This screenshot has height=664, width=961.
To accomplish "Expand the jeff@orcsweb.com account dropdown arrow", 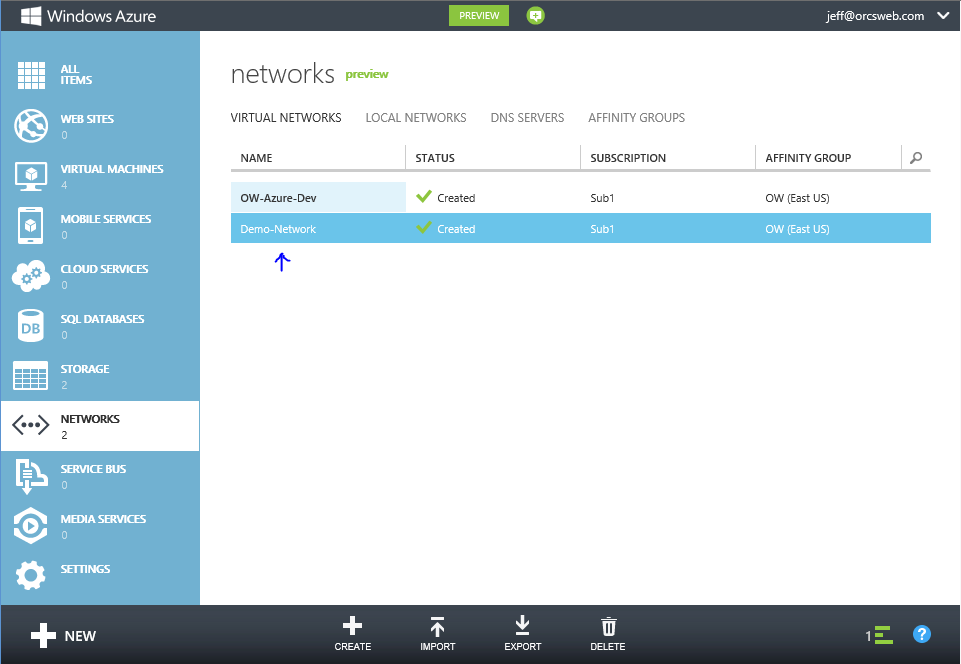I will [943, 16].
